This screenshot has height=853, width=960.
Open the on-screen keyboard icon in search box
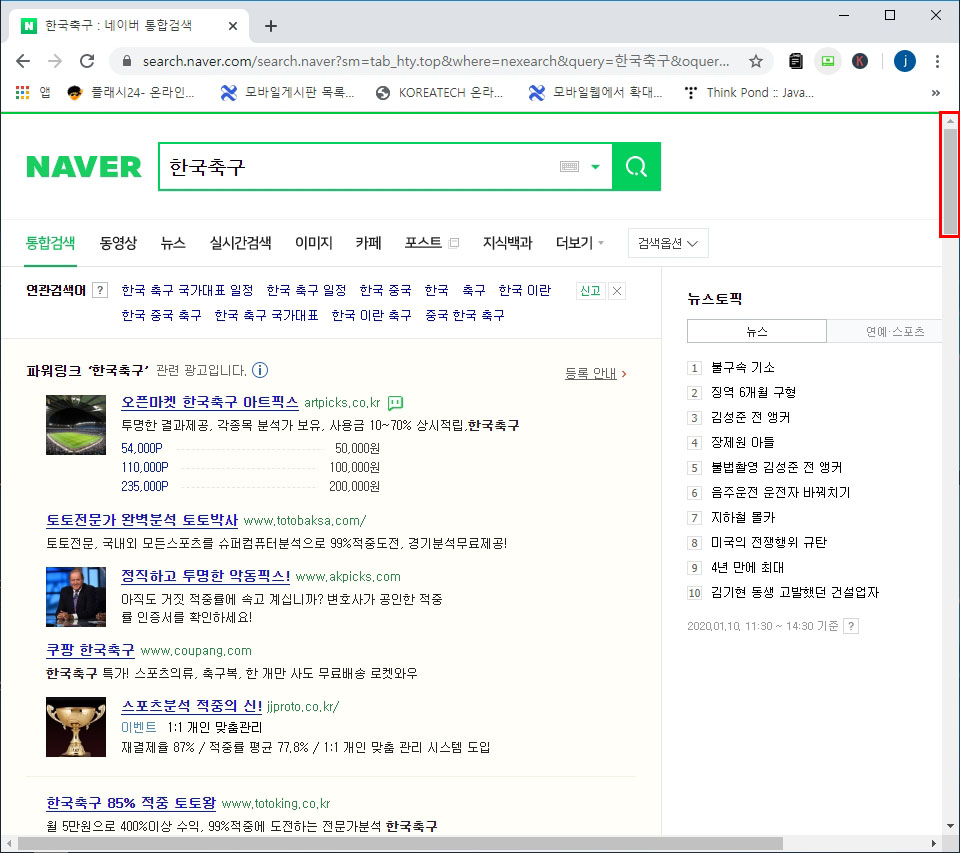click(569, 167)
